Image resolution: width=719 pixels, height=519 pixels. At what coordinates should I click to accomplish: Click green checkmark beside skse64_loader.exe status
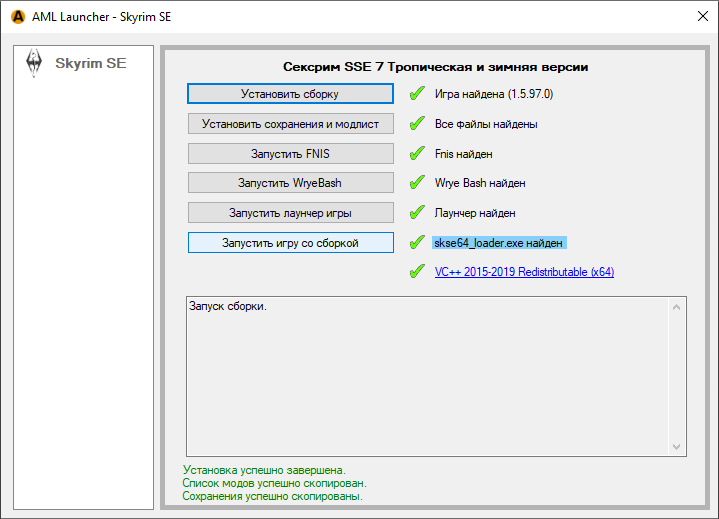click(417, 243)
